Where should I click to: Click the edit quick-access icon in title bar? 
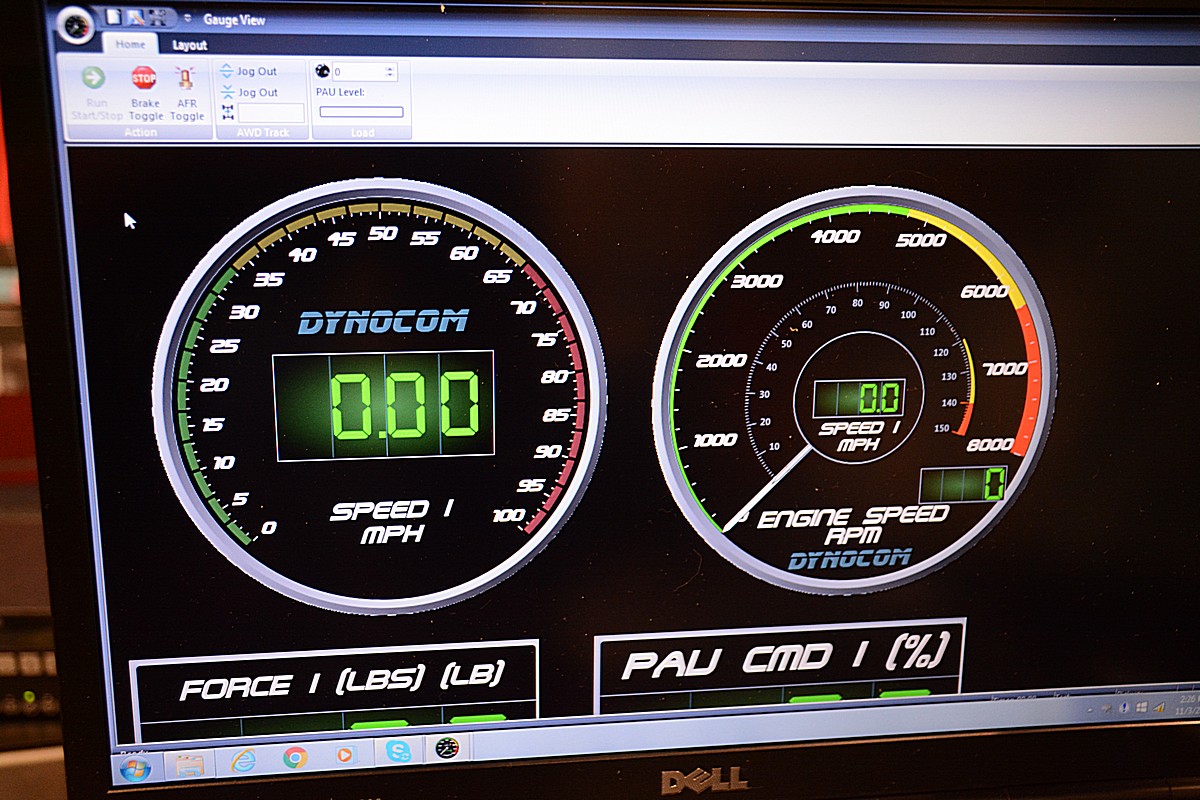point(133,18)
